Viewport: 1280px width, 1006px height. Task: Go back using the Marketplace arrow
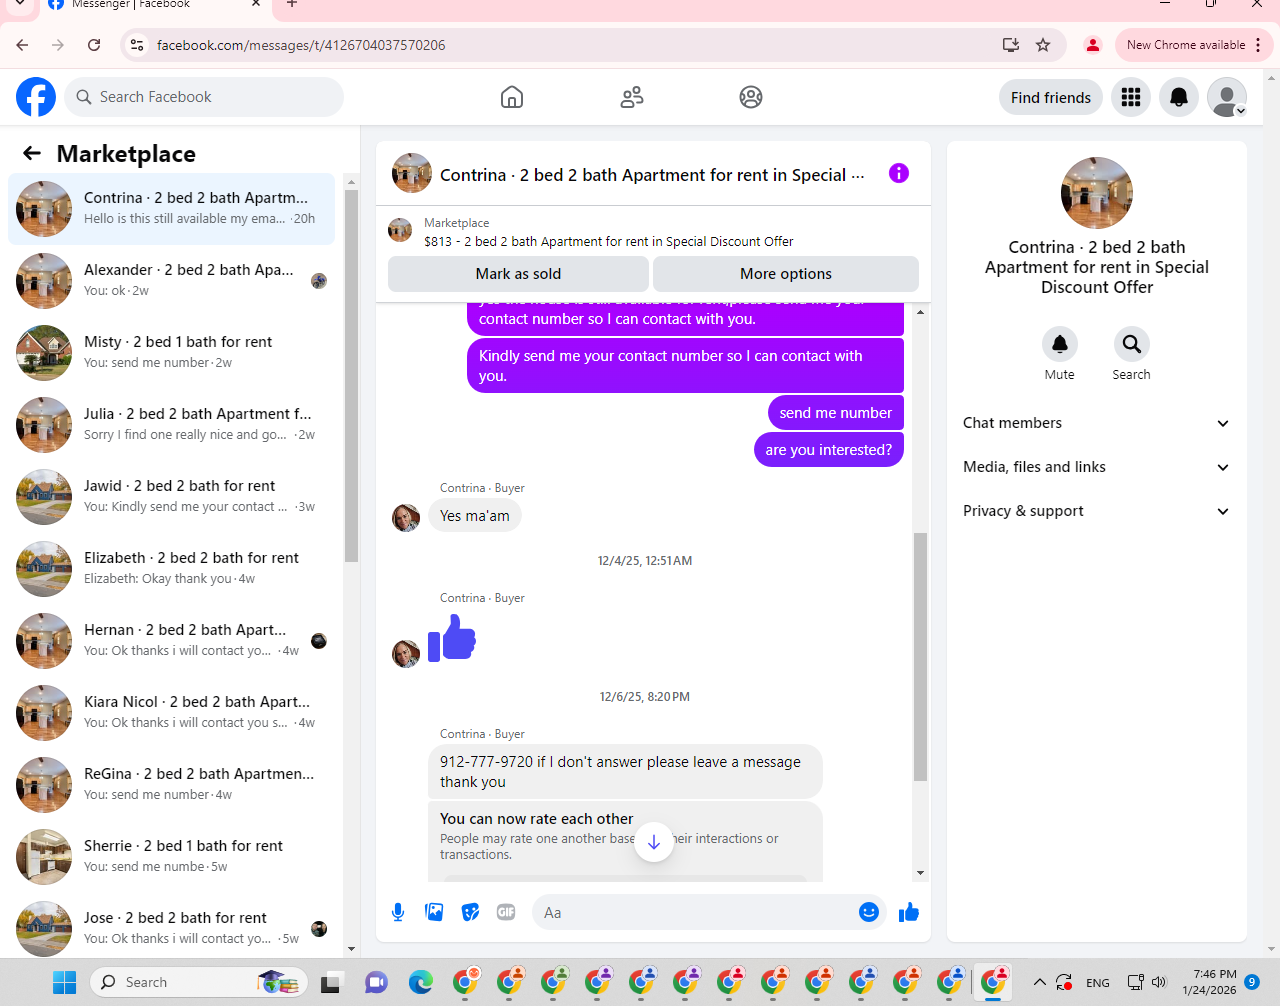click(32, 153)
